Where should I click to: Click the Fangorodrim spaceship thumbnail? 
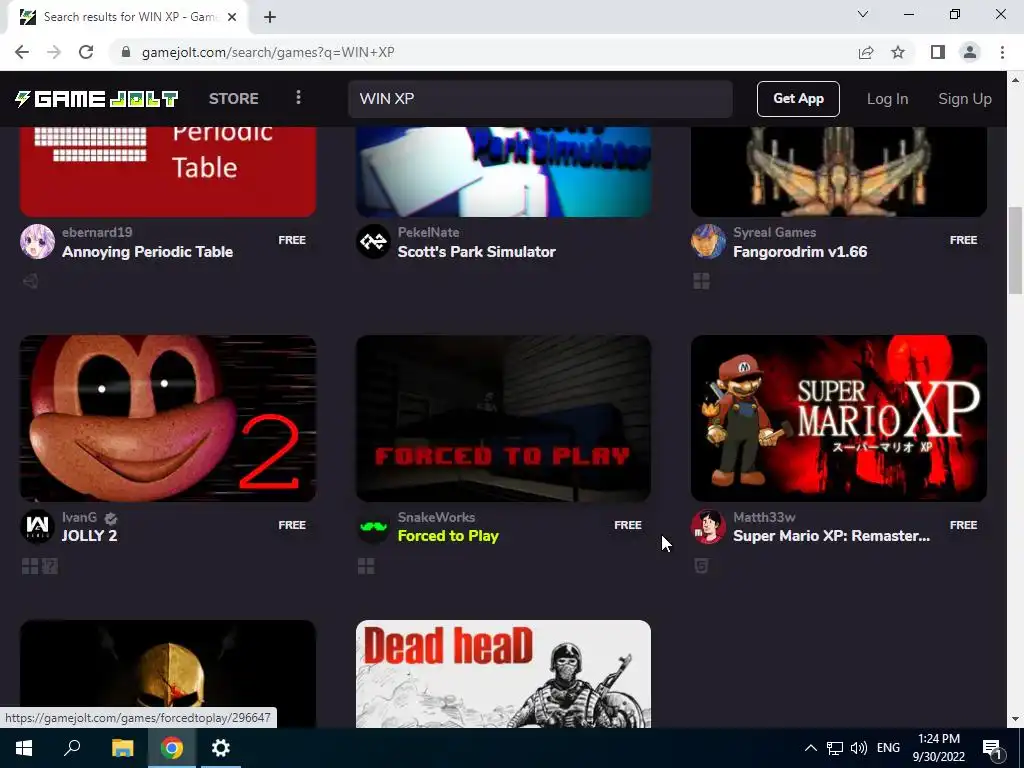(839, 171)
